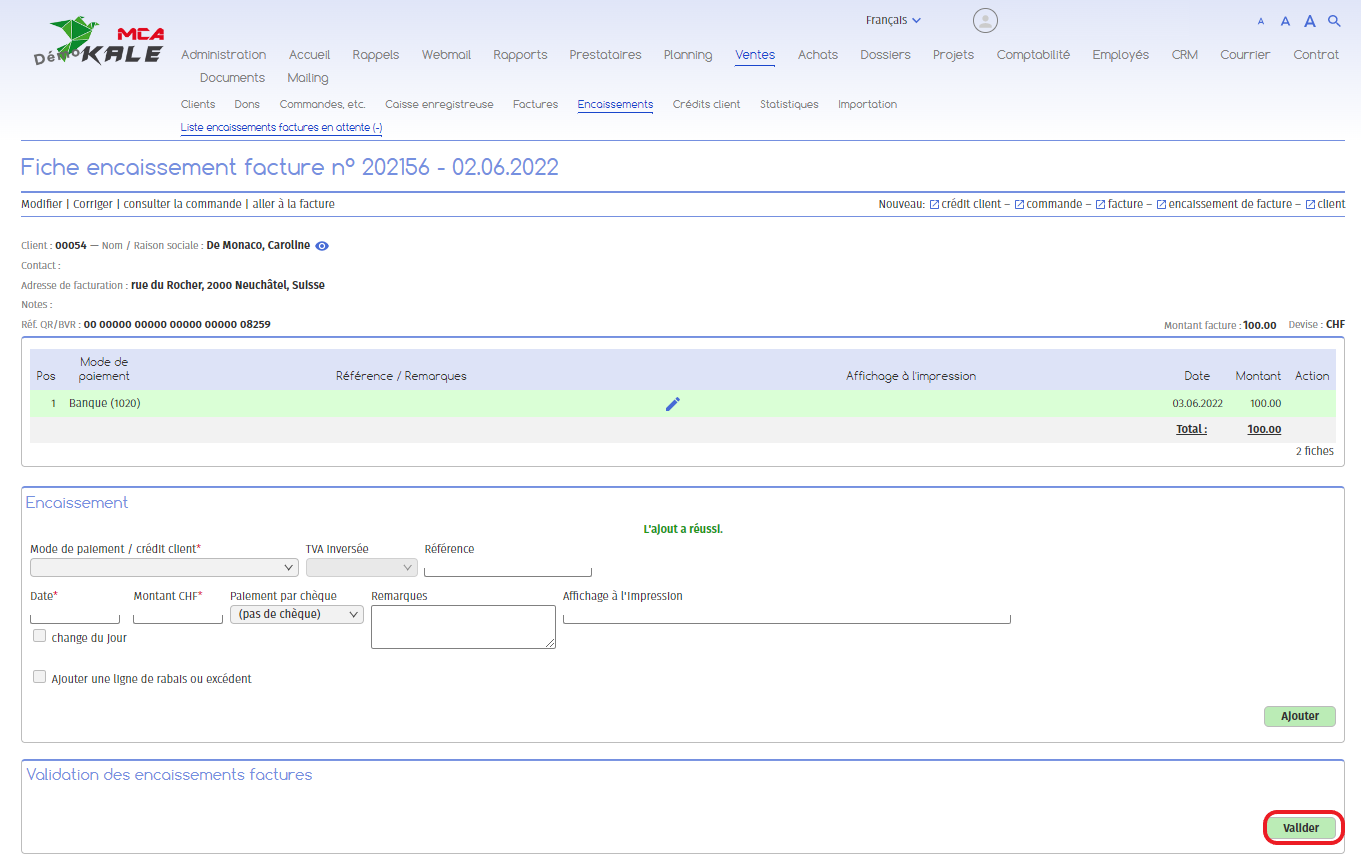Click the MCA Kale logo
Screen dimensions: 1361x861
pos(98,42)
